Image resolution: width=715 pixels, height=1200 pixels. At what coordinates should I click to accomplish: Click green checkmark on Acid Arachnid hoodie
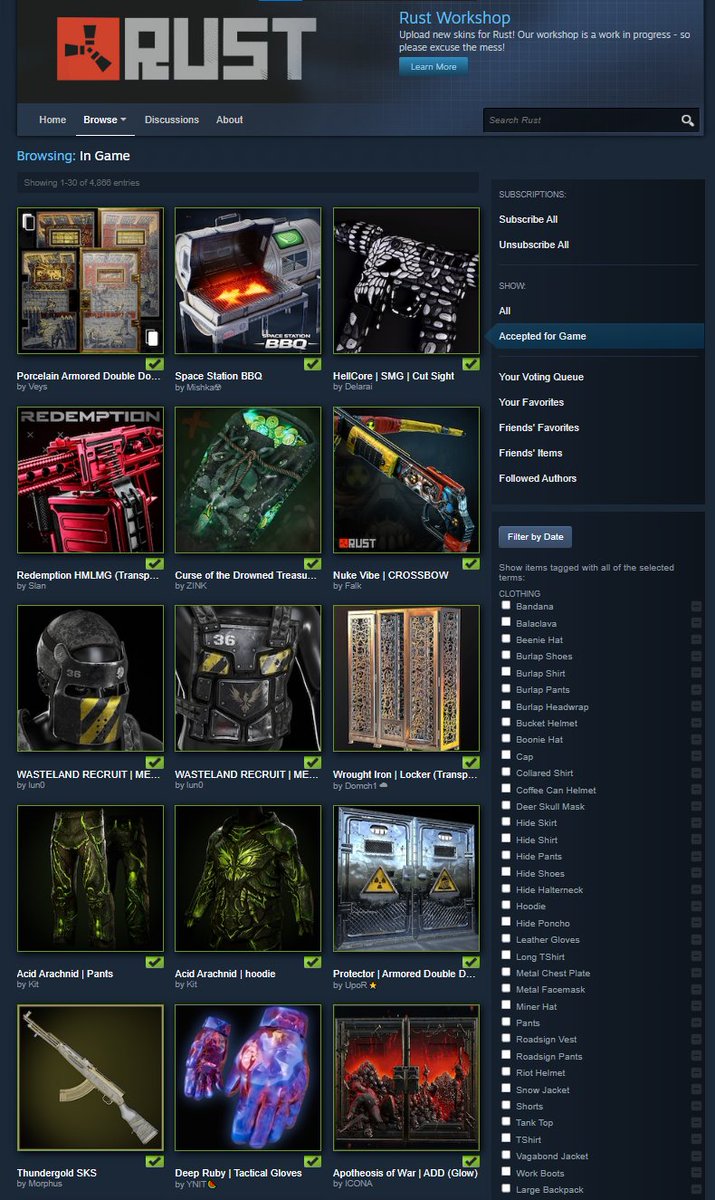click(313, 961)
